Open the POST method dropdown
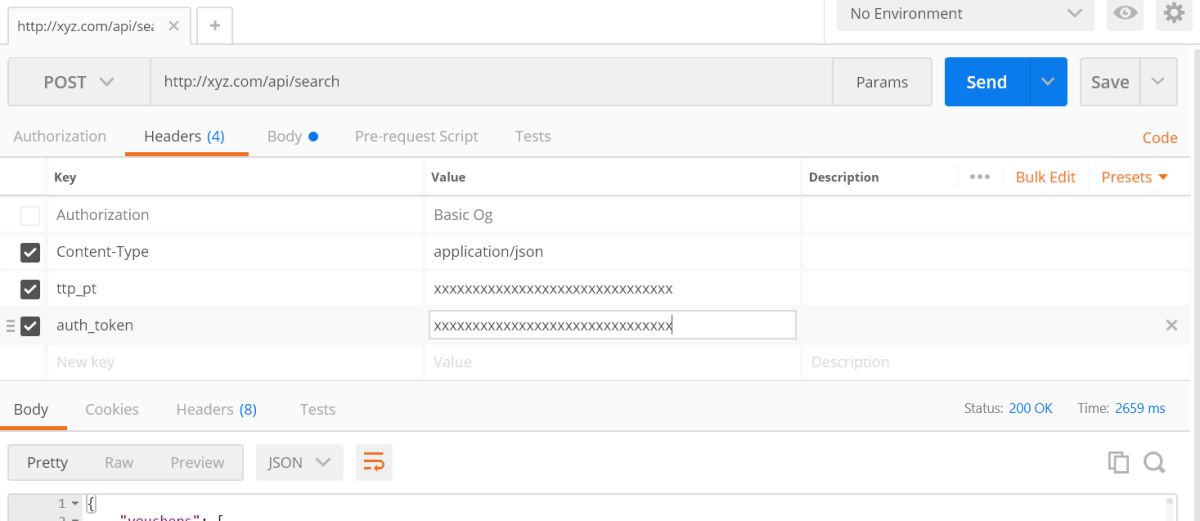Screen dimensions: 1200x521 pos(79,82)
